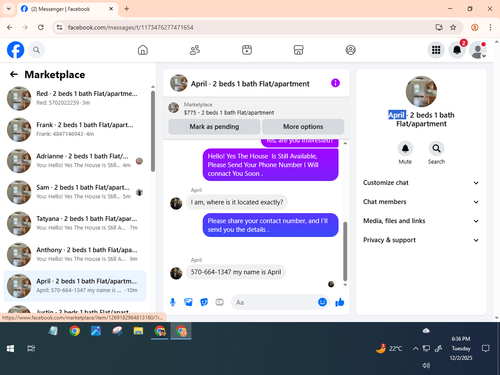
Task: Click the message "570-664-1347 my name is April"
Action: tap(236, 272)
